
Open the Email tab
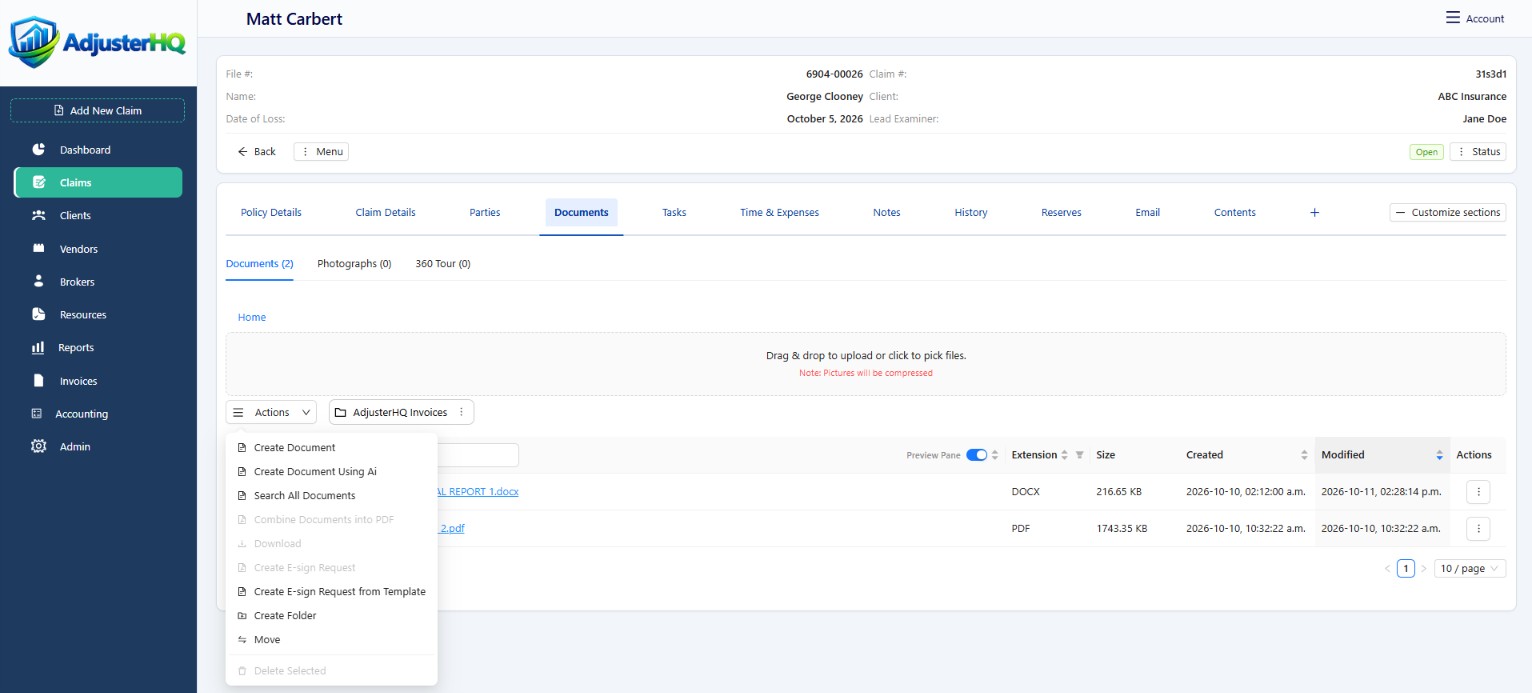pos(1147,212)
